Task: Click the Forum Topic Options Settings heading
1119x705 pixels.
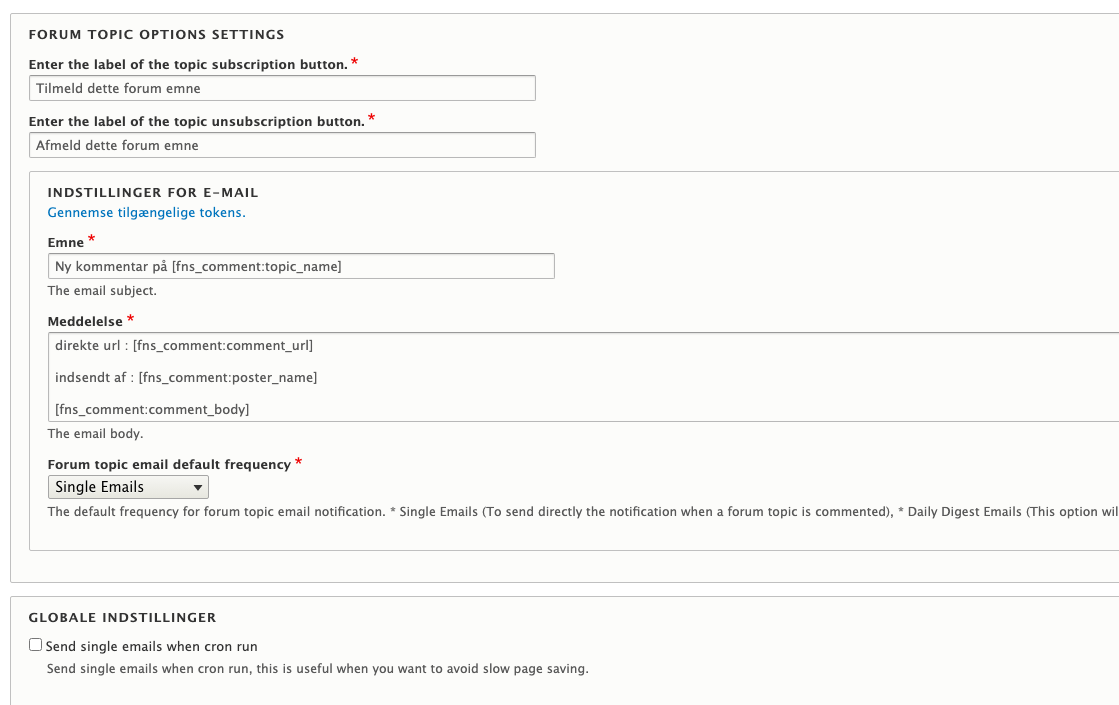Action: (x=158, y=34)
